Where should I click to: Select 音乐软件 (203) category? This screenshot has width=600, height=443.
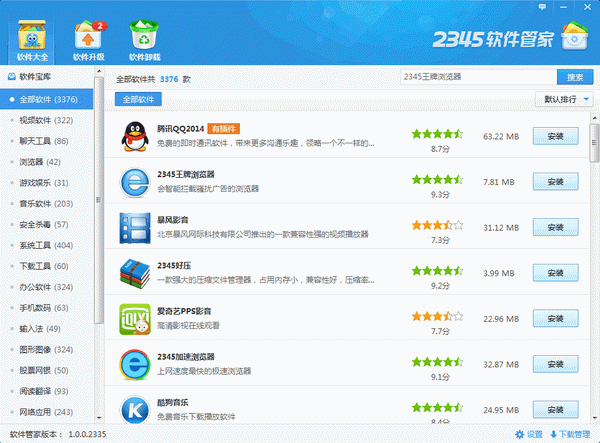pos(46,204)
